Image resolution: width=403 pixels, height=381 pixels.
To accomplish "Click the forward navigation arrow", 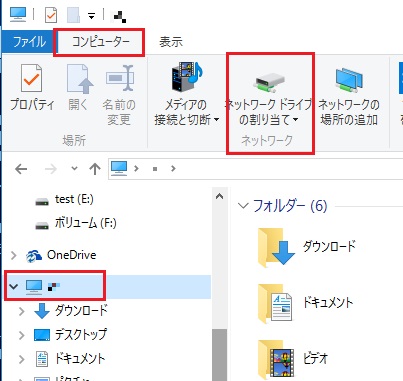I will [51, 169].
